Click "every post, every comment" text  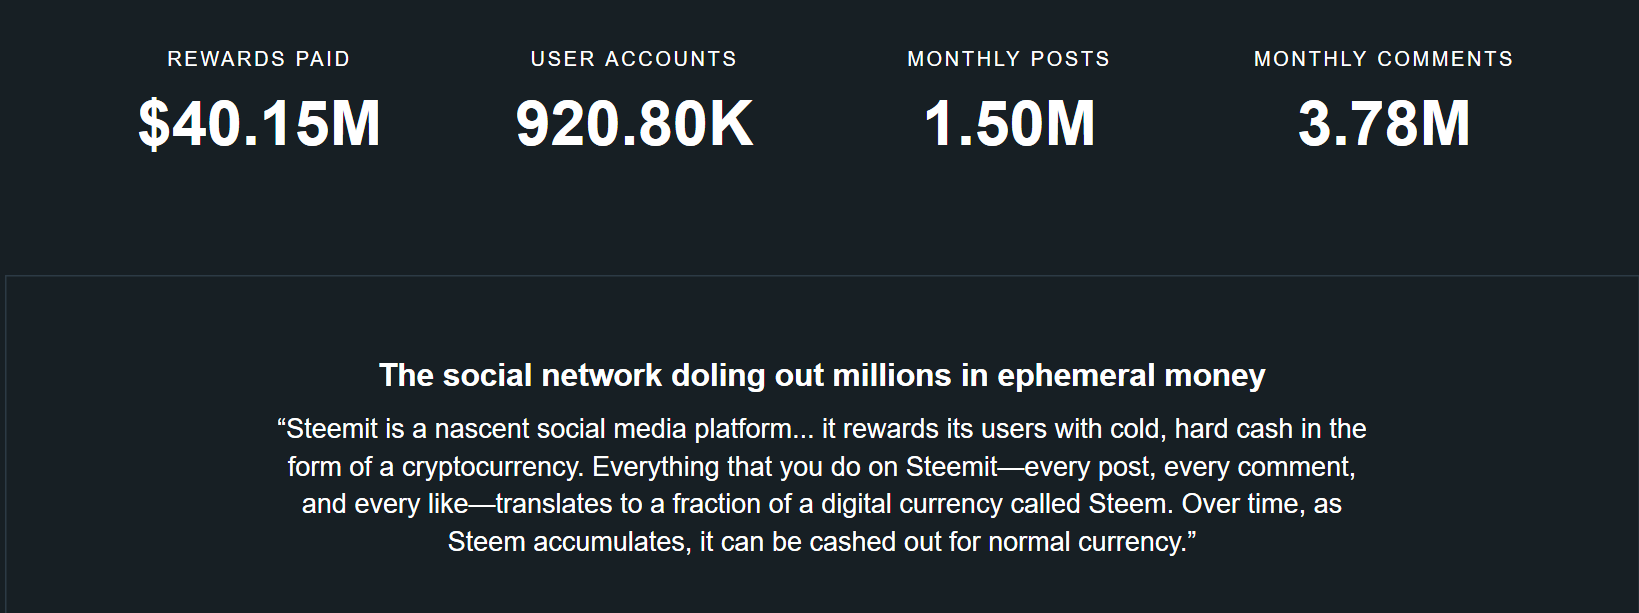click(1178, 467)
